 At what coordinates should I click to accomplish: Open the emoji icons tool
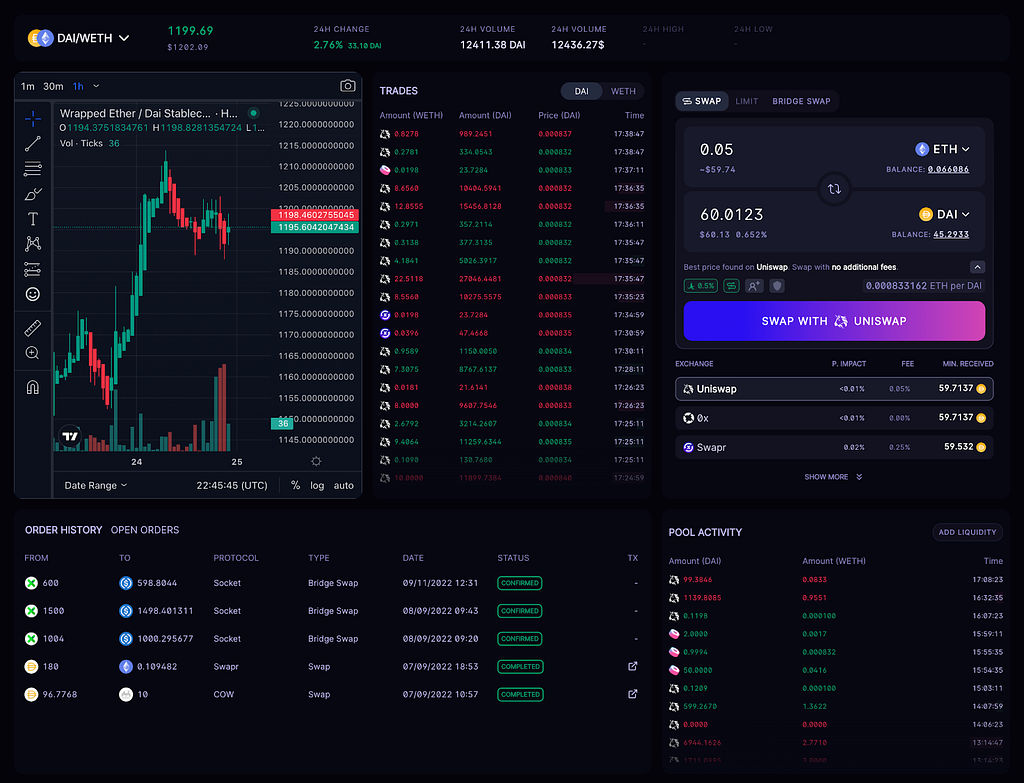pyautogui.click(x=33, y=294)
